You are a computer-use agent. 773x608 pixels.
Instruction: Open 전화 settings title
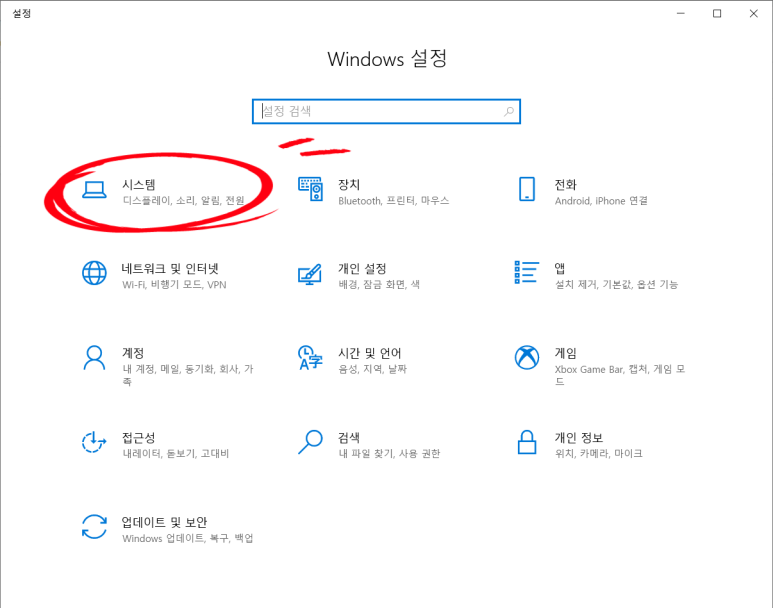pyautogui.click(x=565, y=185)
